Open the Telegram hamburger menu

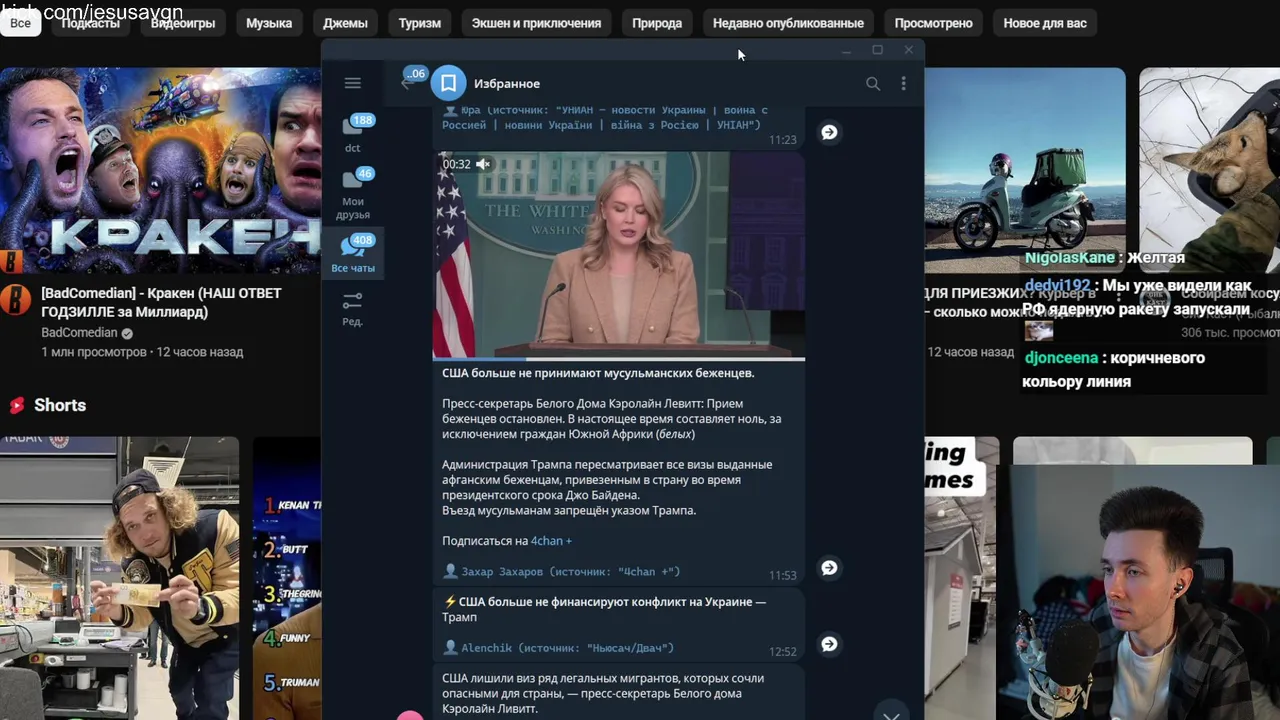point(352,83)
